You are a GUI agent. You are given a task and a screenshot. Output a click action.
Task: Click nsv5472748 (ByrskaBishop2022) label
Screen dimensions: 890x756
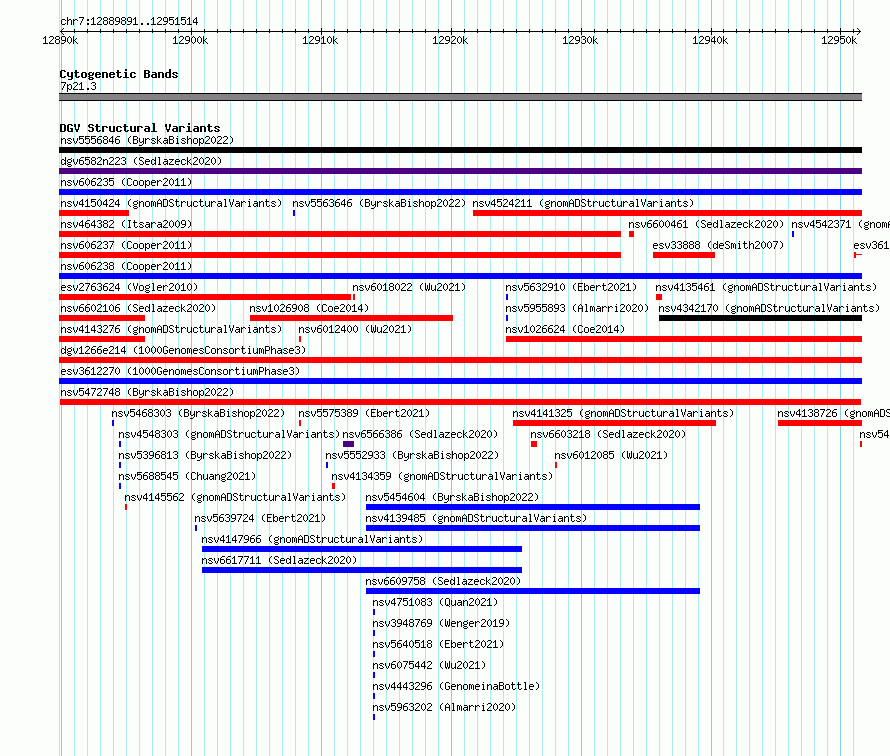(147, 392)
